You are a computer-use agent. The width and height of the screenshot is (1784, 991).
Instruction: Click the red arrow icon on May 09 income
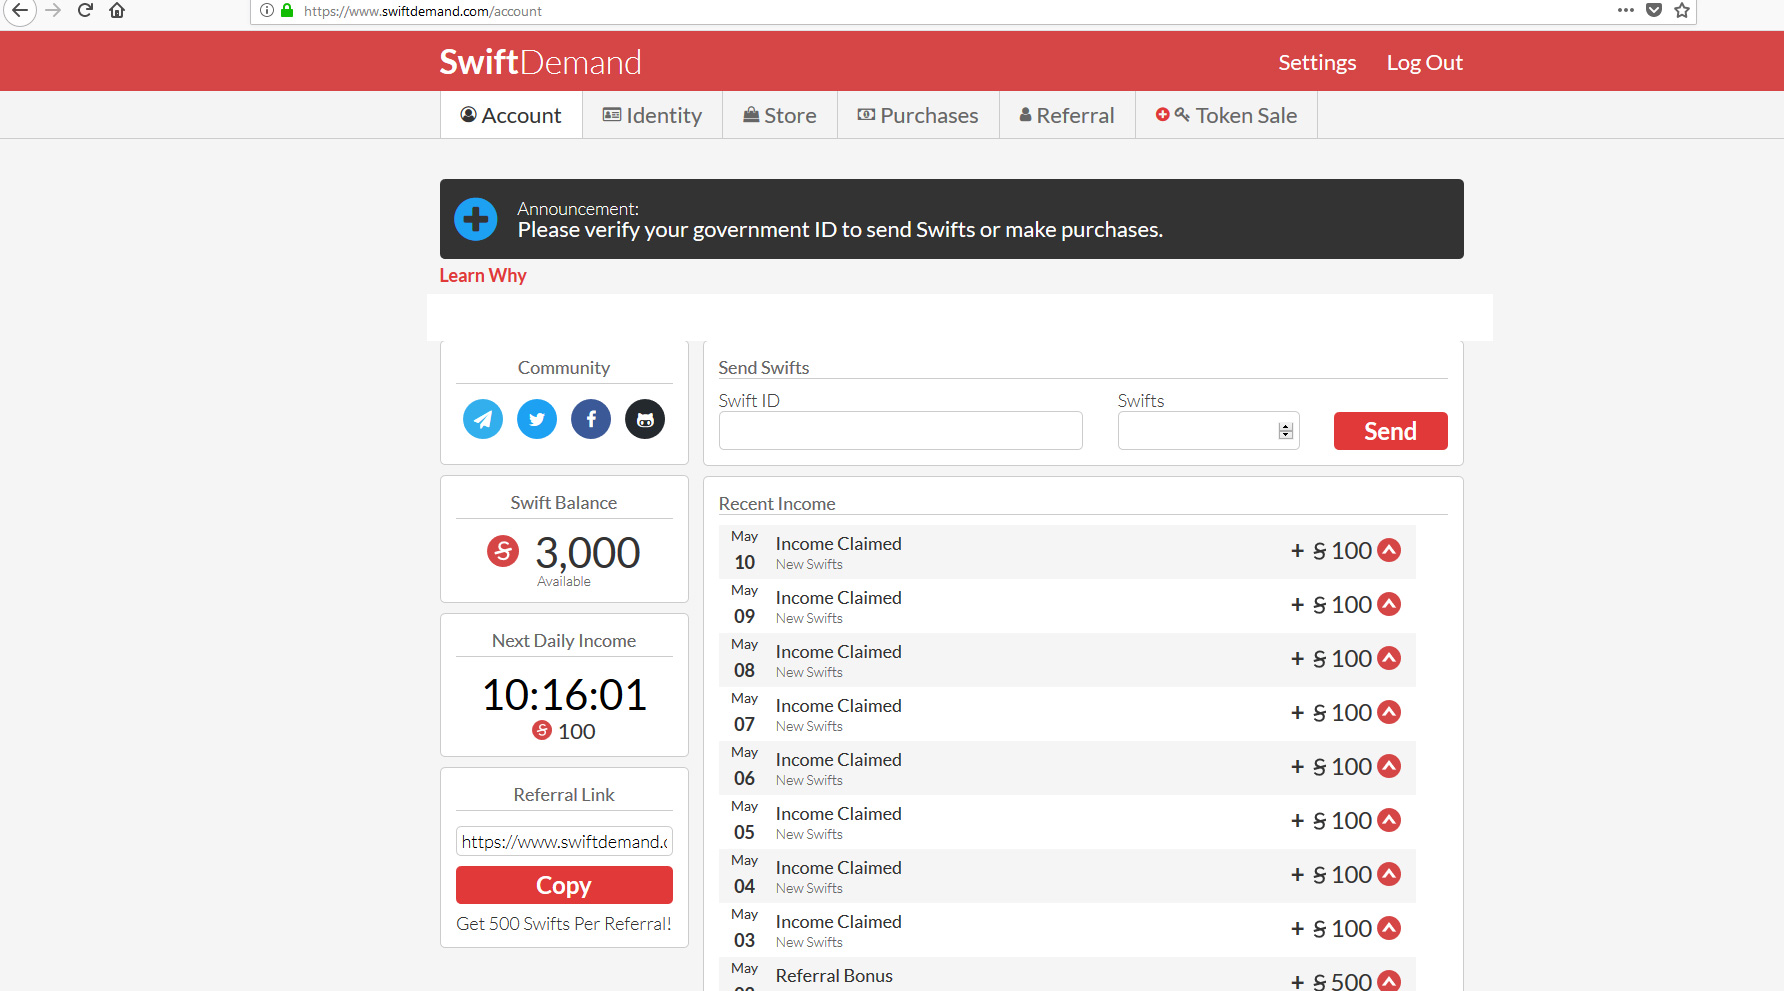1389,604
